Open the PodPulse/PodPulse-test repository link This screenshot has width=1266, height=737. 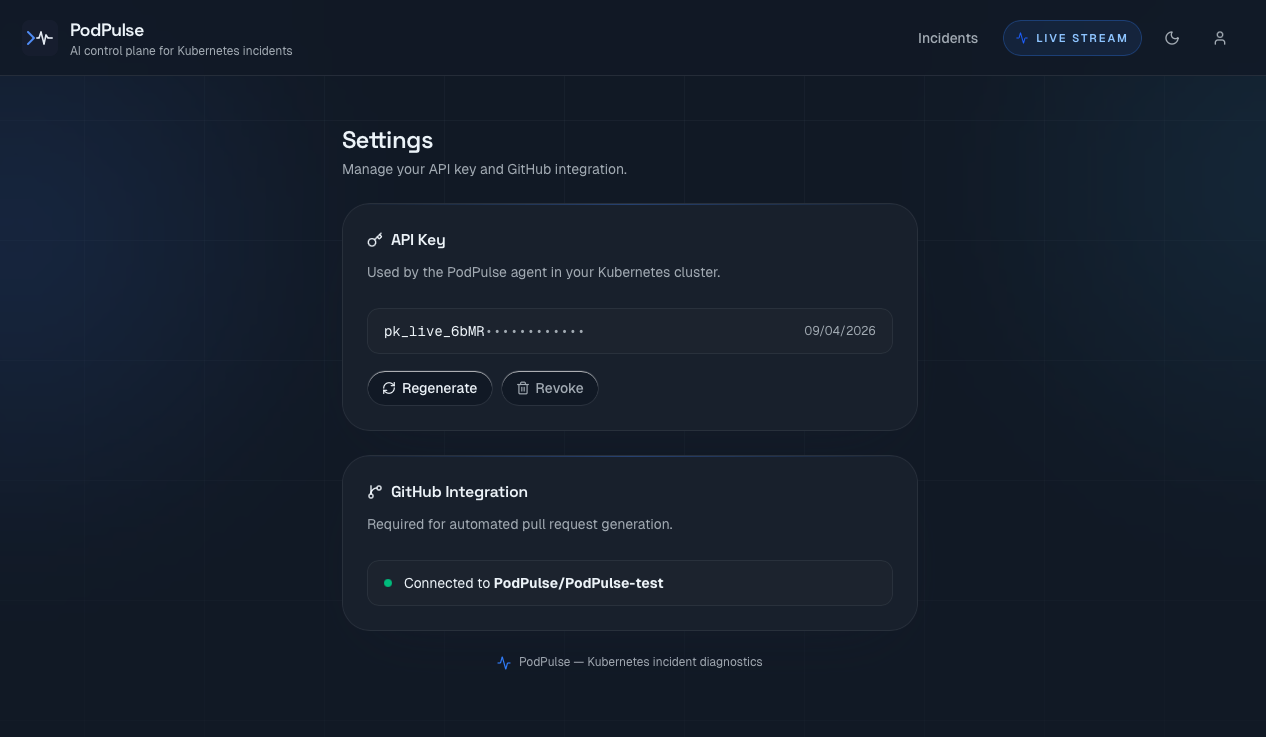pyautogui.click(x=578, y=583)
